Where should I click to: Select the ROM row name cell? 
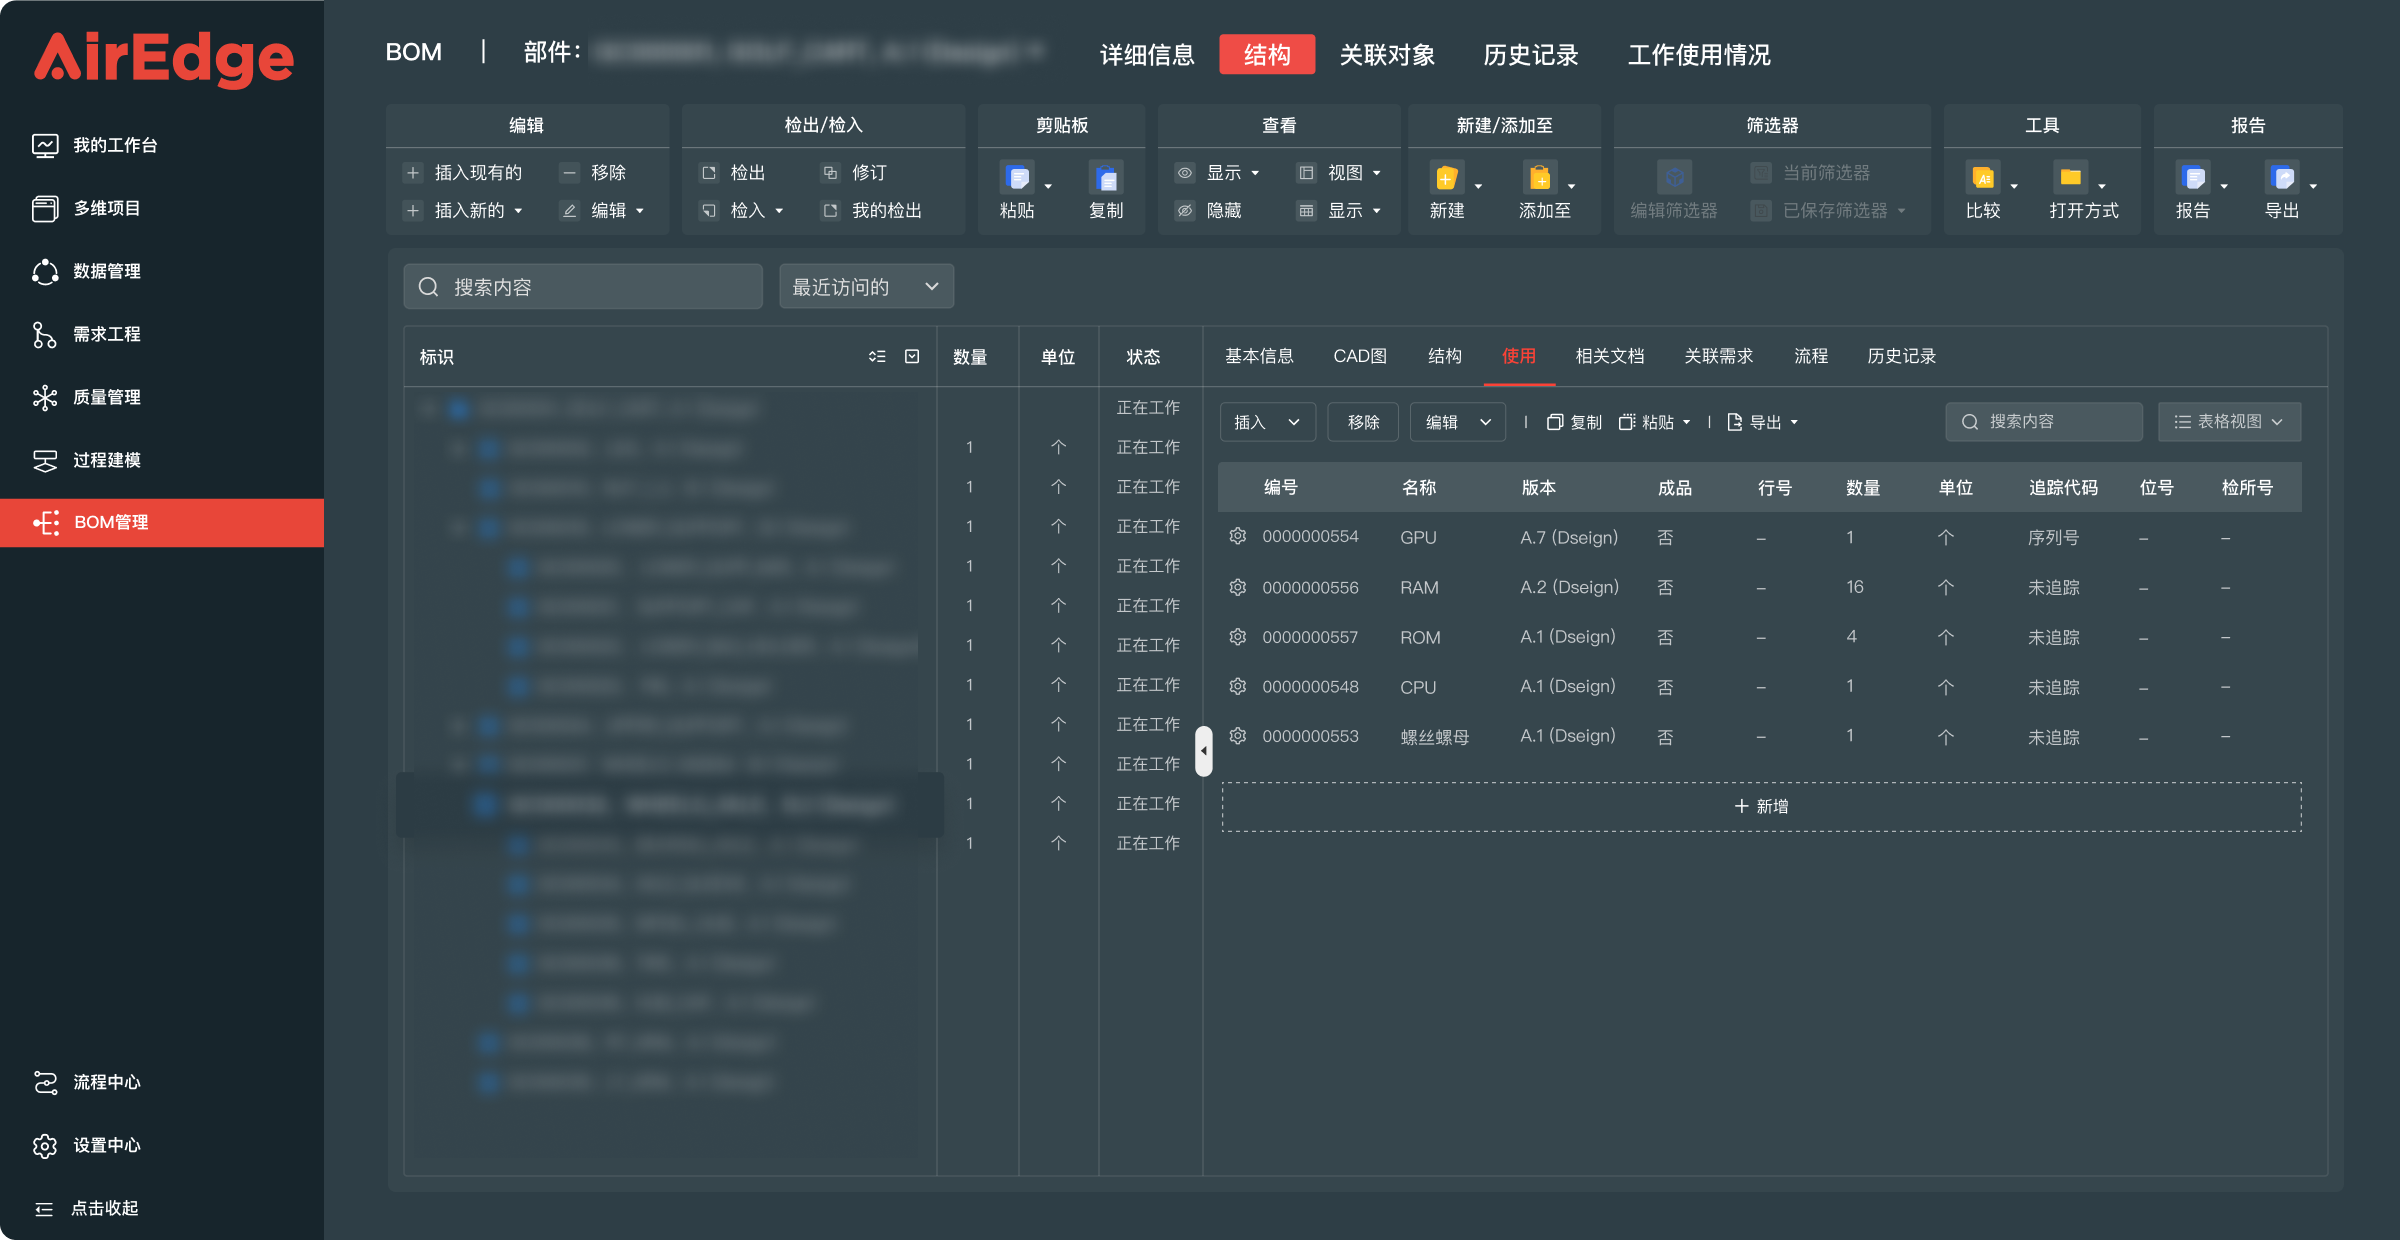[1420, 637]
